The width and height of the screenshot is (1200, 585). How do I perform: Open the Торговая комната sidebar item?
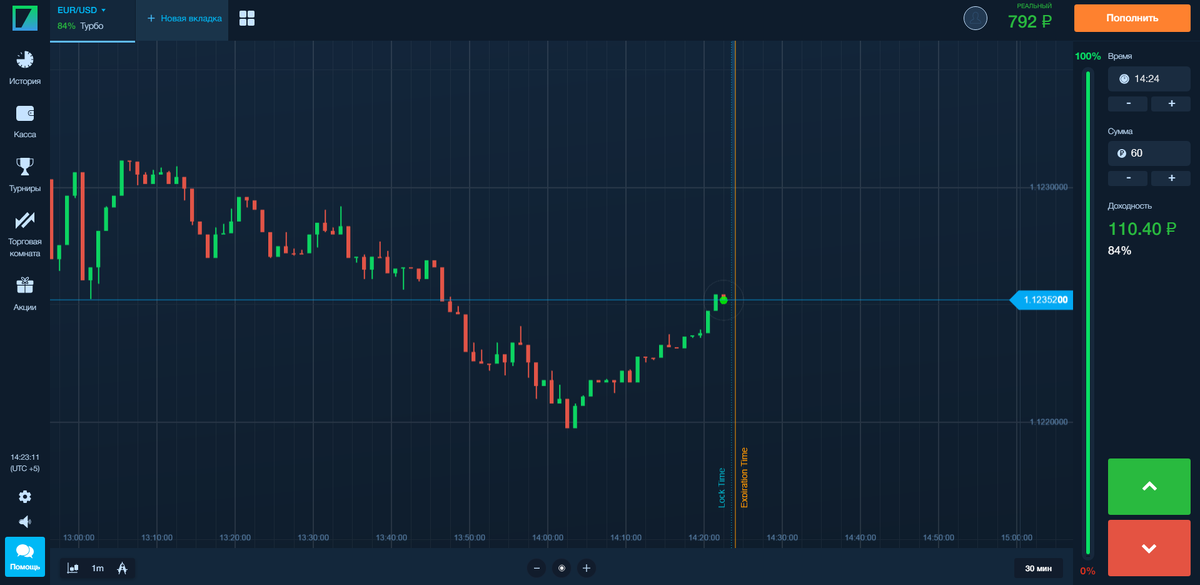click(25, 234)
